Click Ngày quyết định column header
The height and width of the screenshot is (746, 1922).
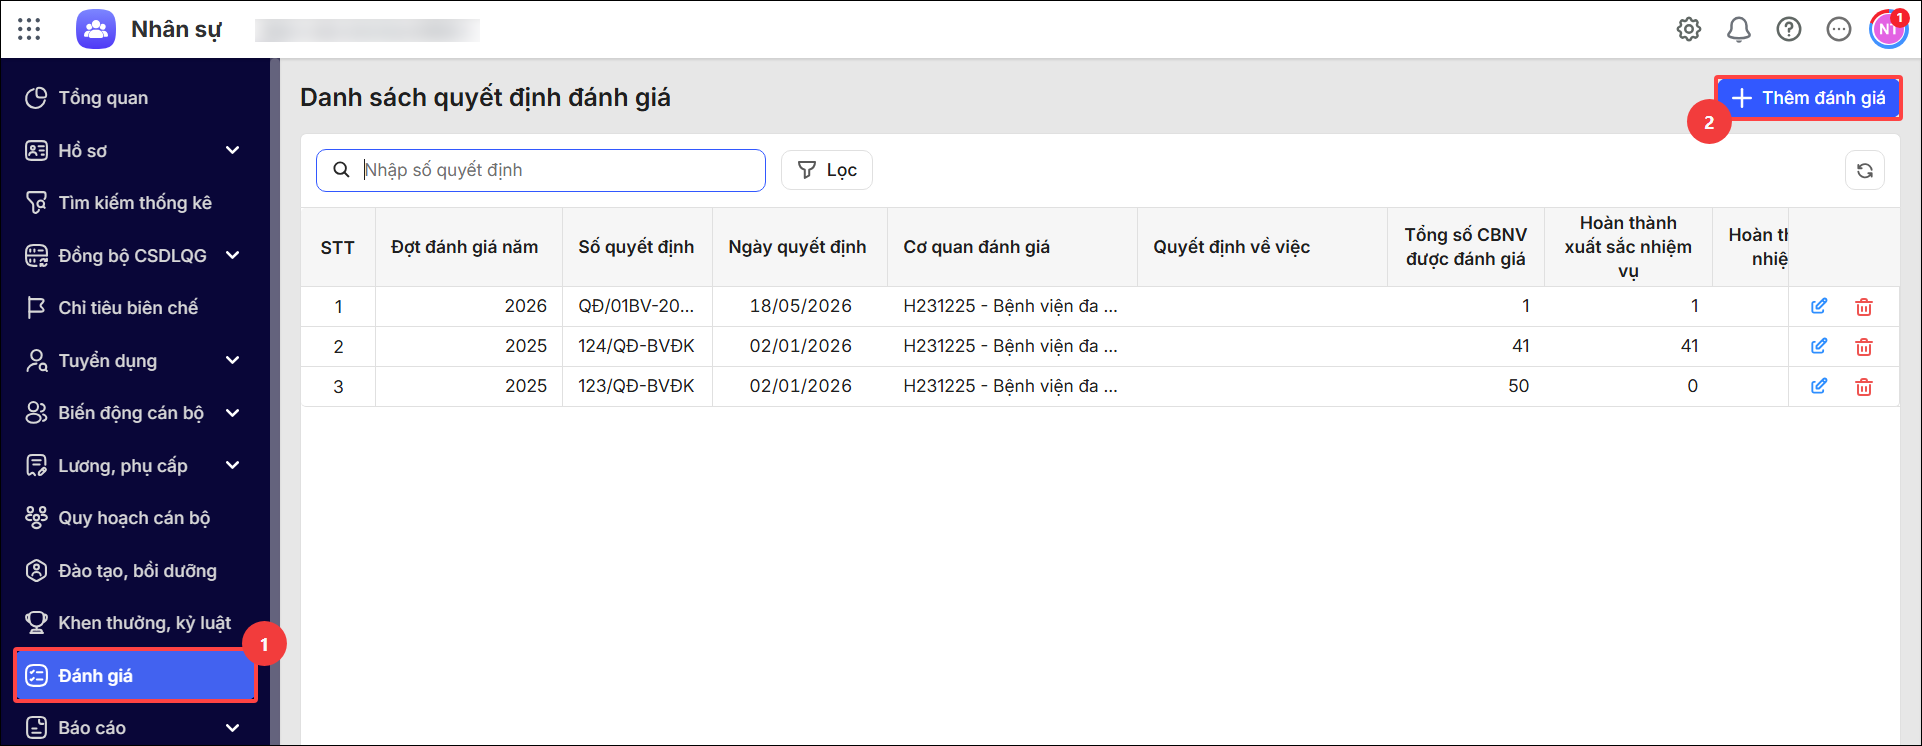pyautogui.click(x=798, y=247)
